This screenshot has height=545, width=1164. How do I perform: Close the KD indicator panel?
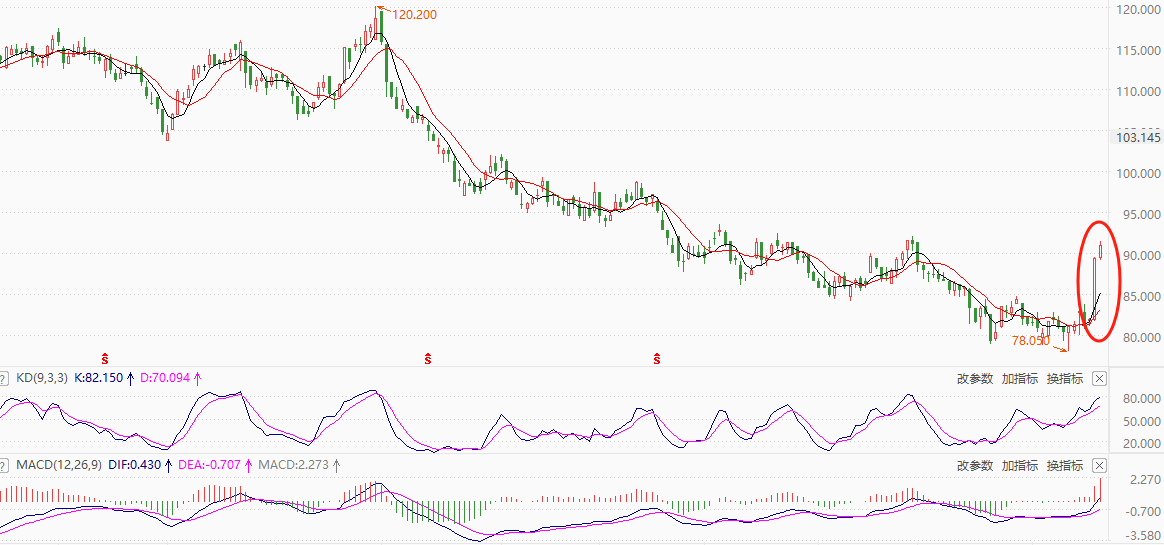1100,378
